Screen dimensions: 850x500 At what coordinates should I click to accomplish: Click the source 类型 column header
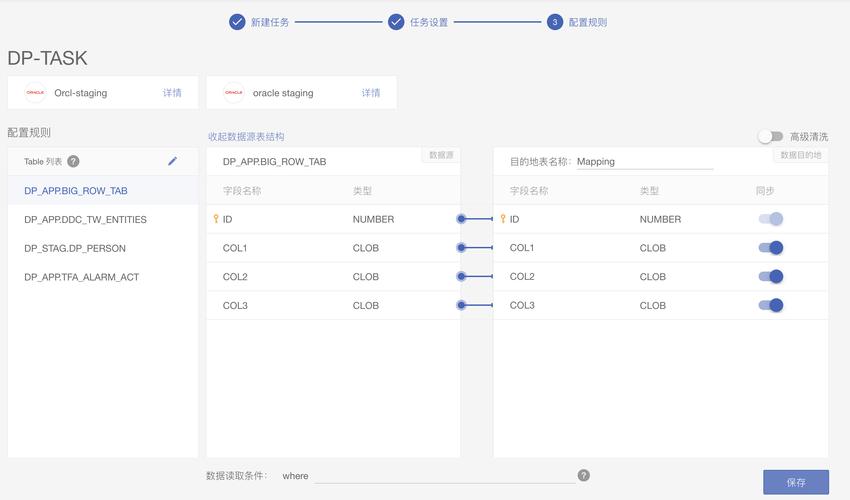point(362,191)
